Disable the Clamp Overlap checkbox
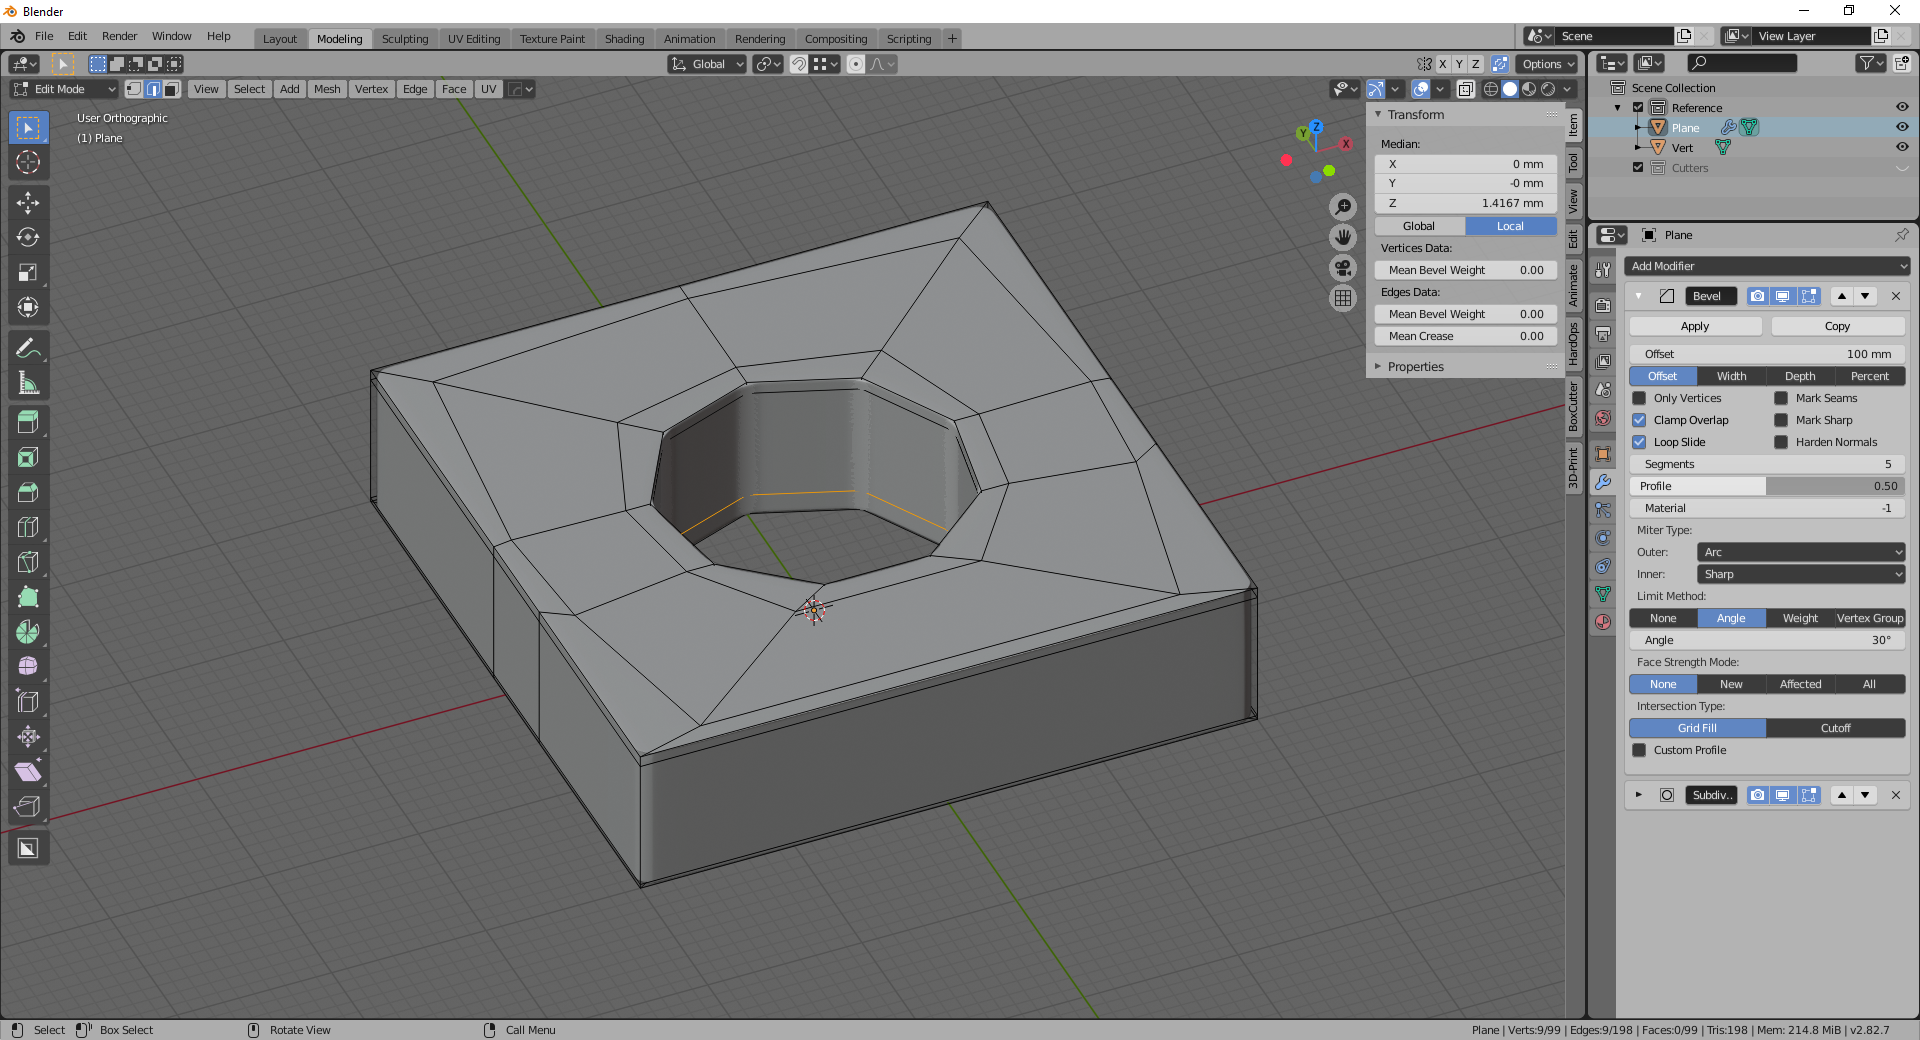1920x1040 pixels. [x=1639, y=420]
